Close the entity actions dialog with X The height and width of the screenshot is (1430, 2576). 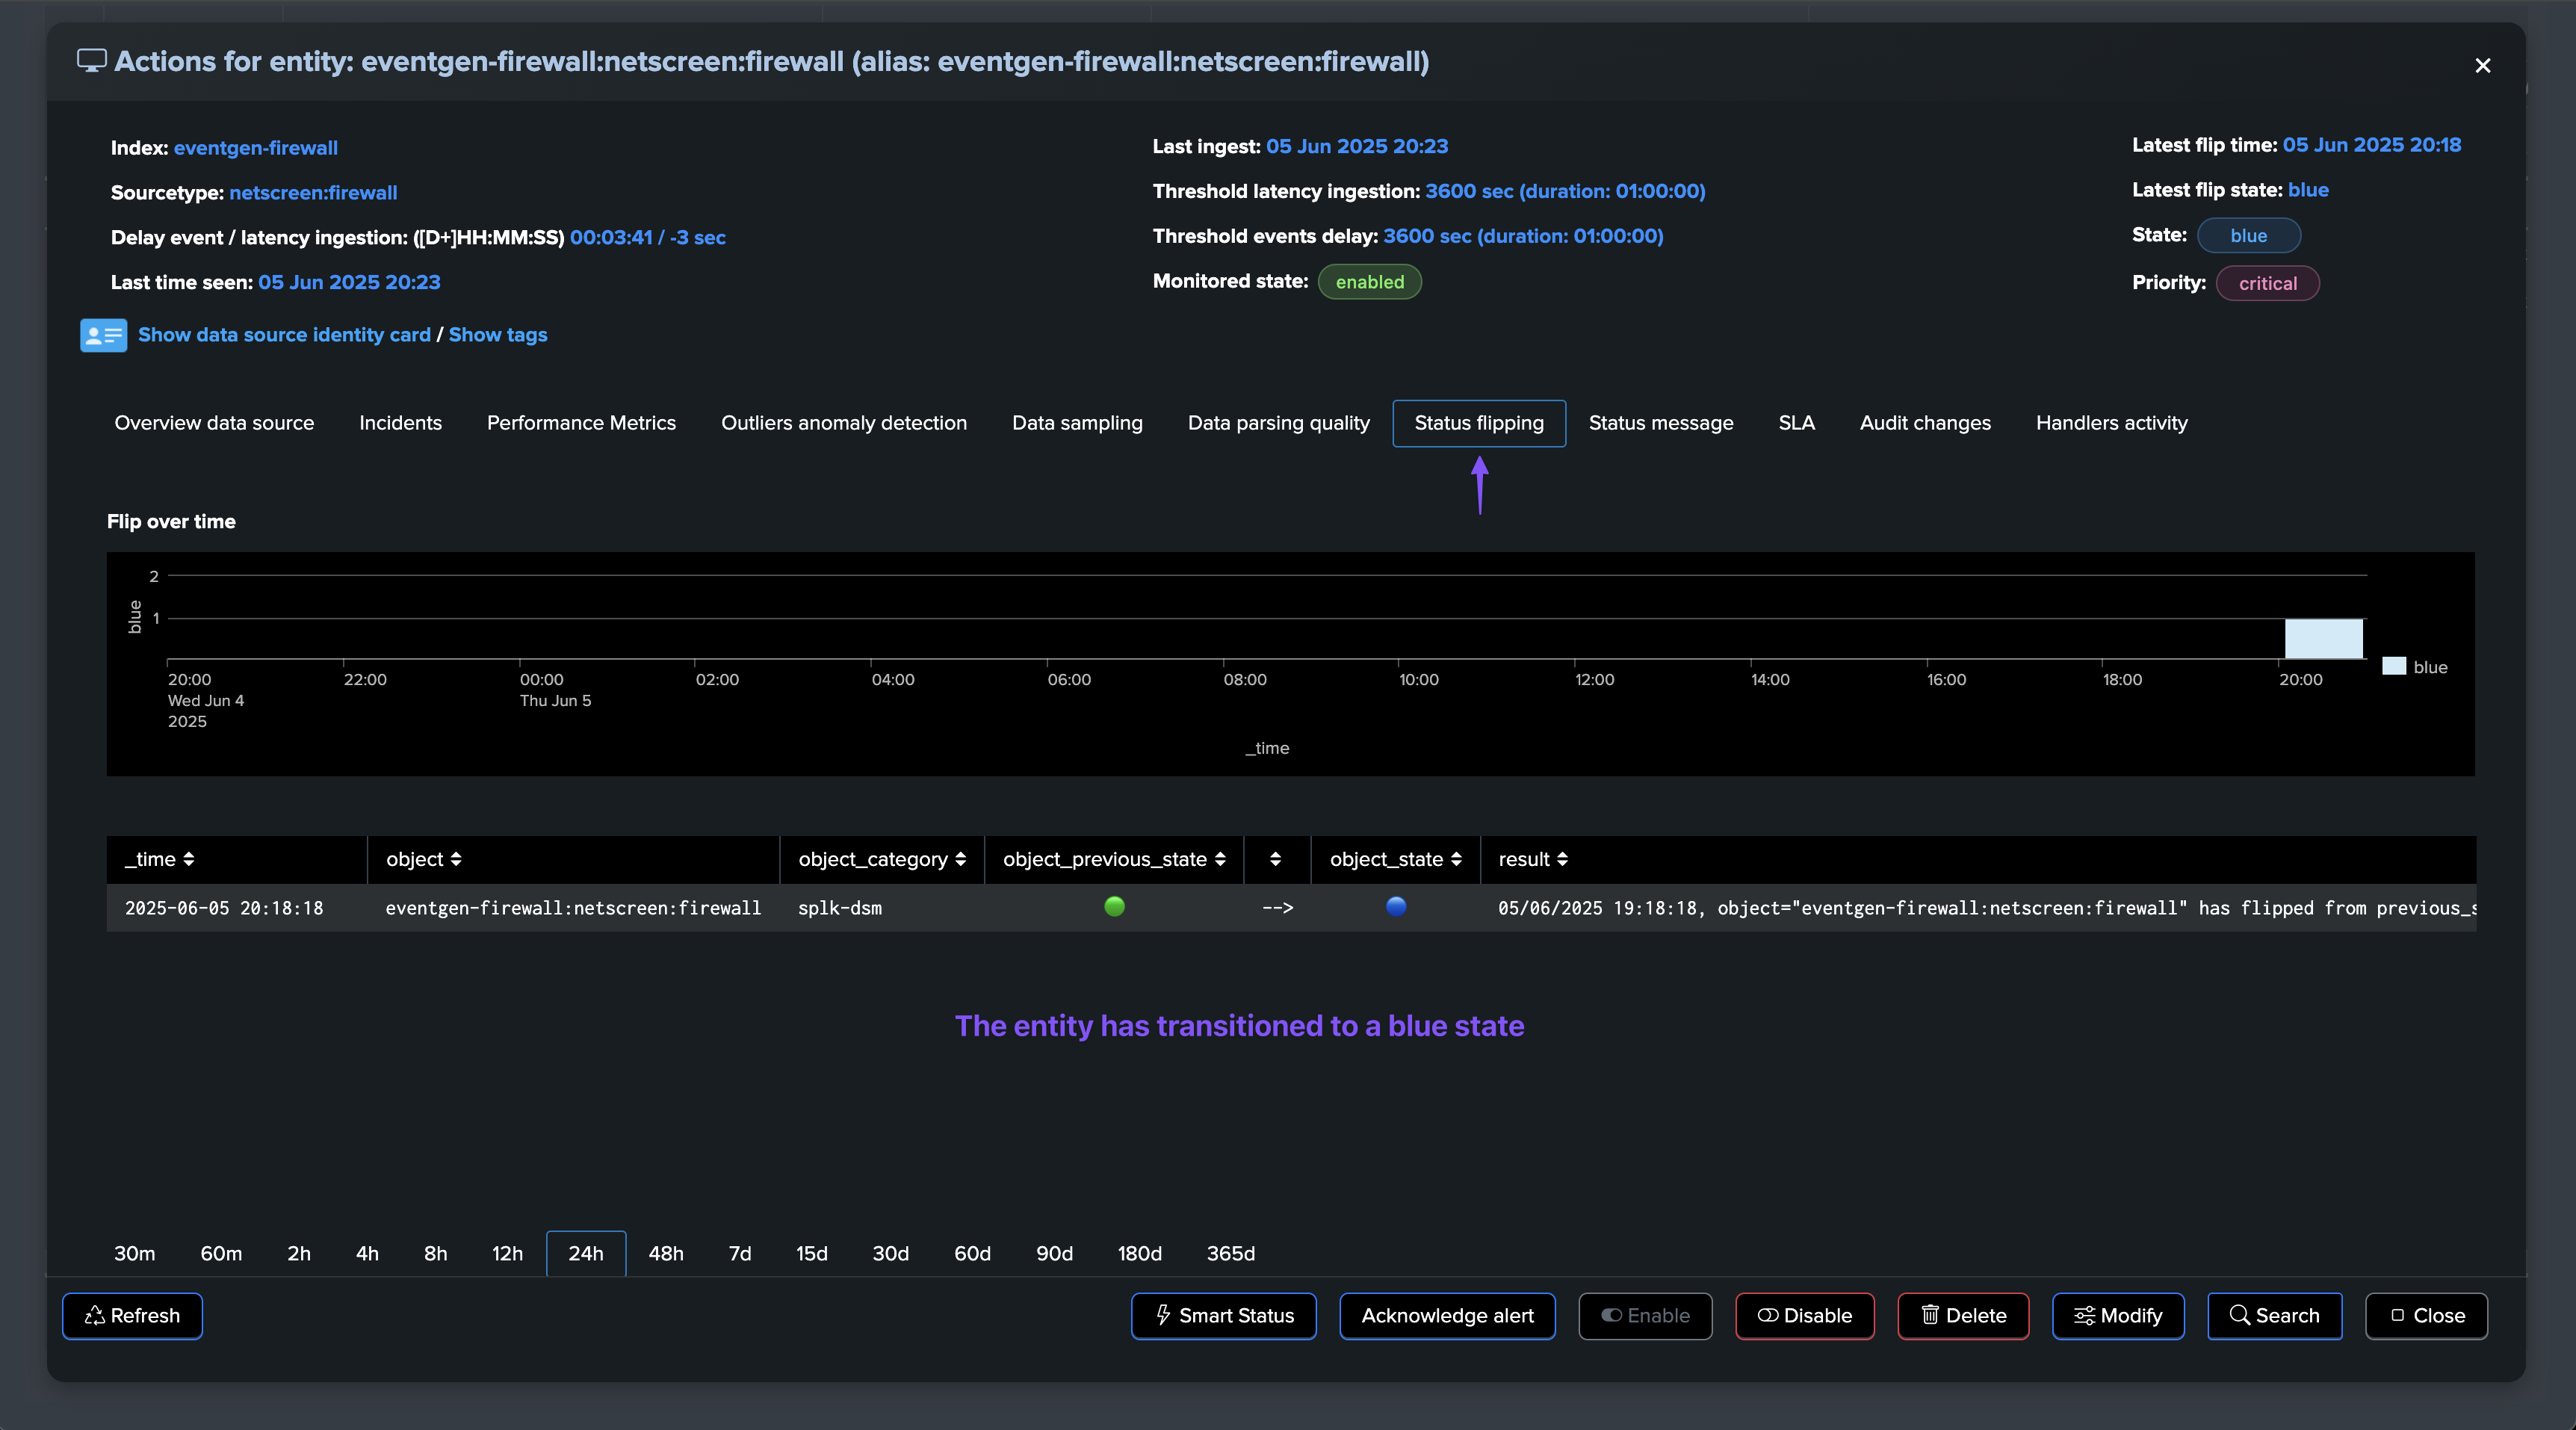pos(2482,66)
